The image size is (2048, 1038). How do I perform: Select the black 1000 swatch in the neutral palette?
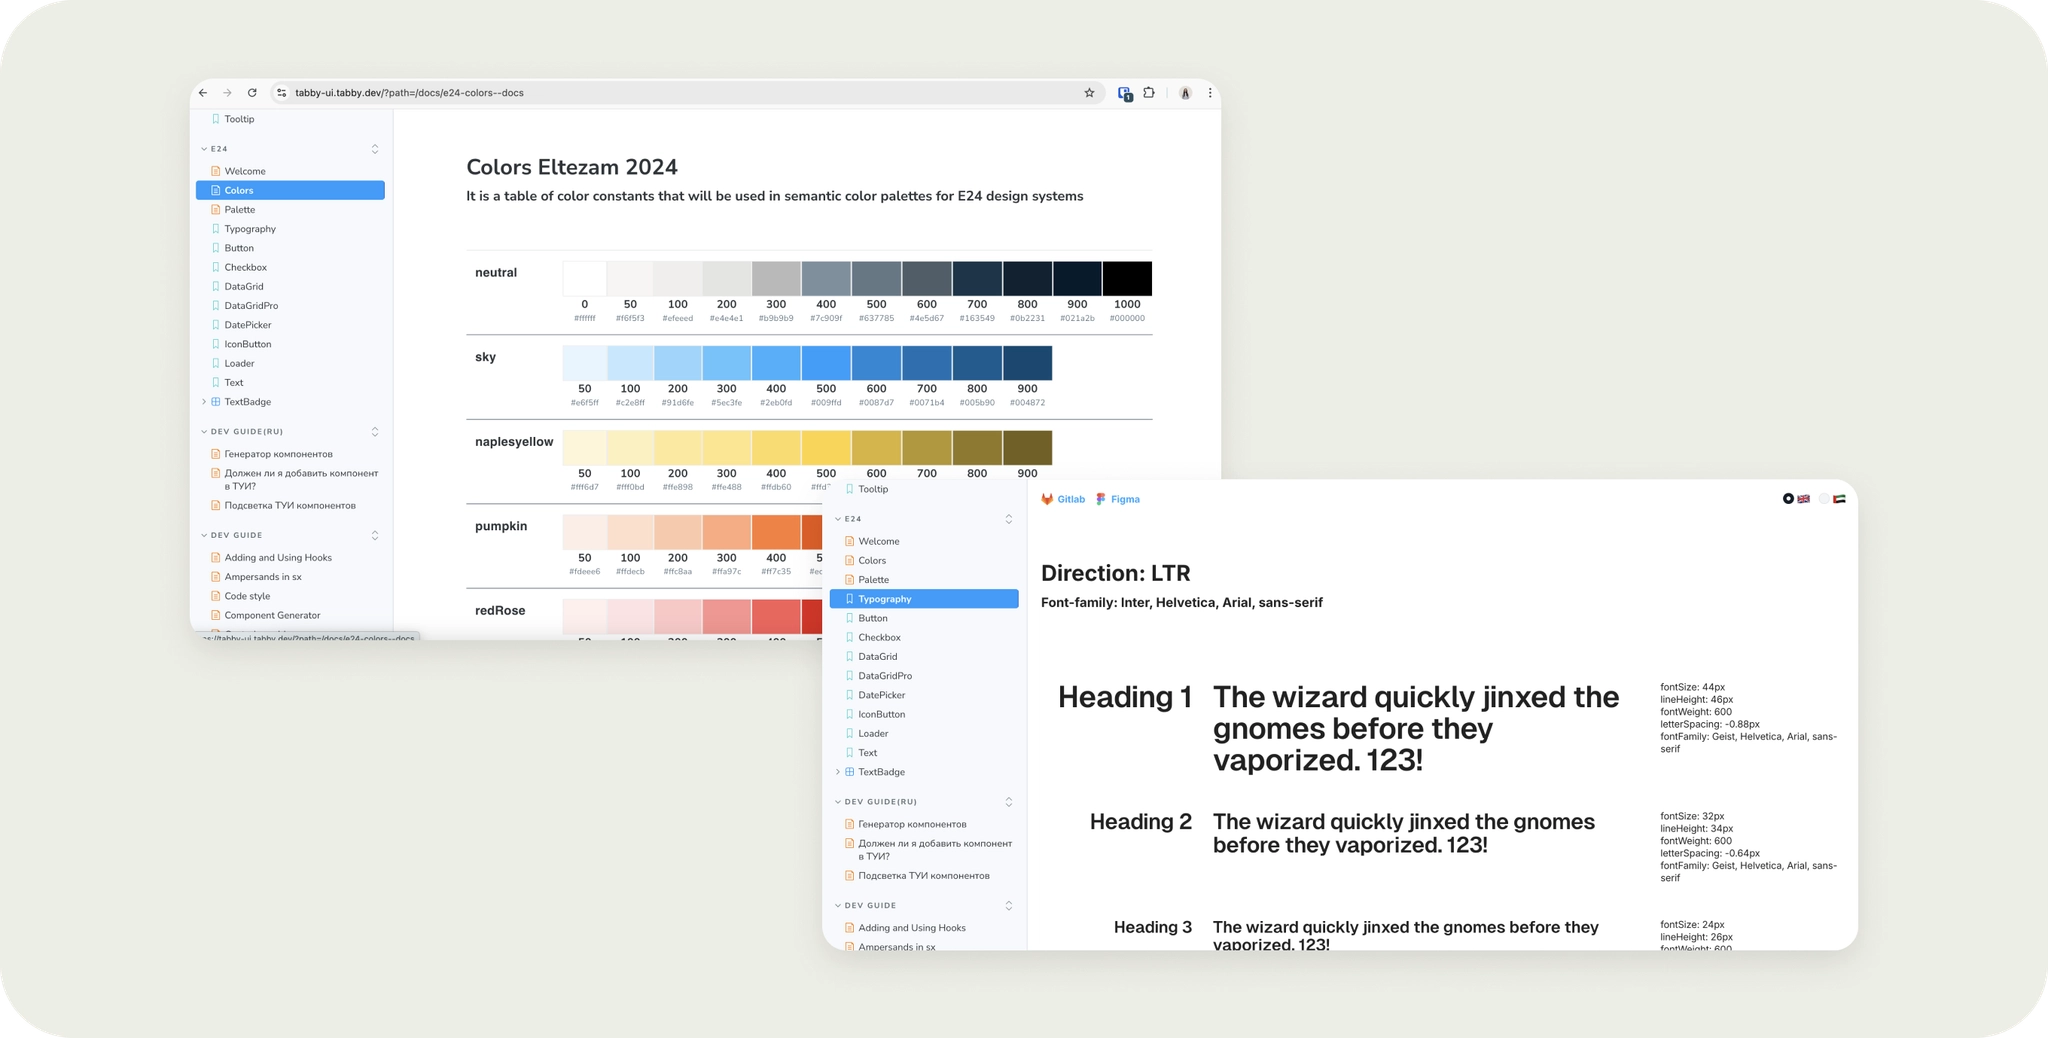[1127, 278]
